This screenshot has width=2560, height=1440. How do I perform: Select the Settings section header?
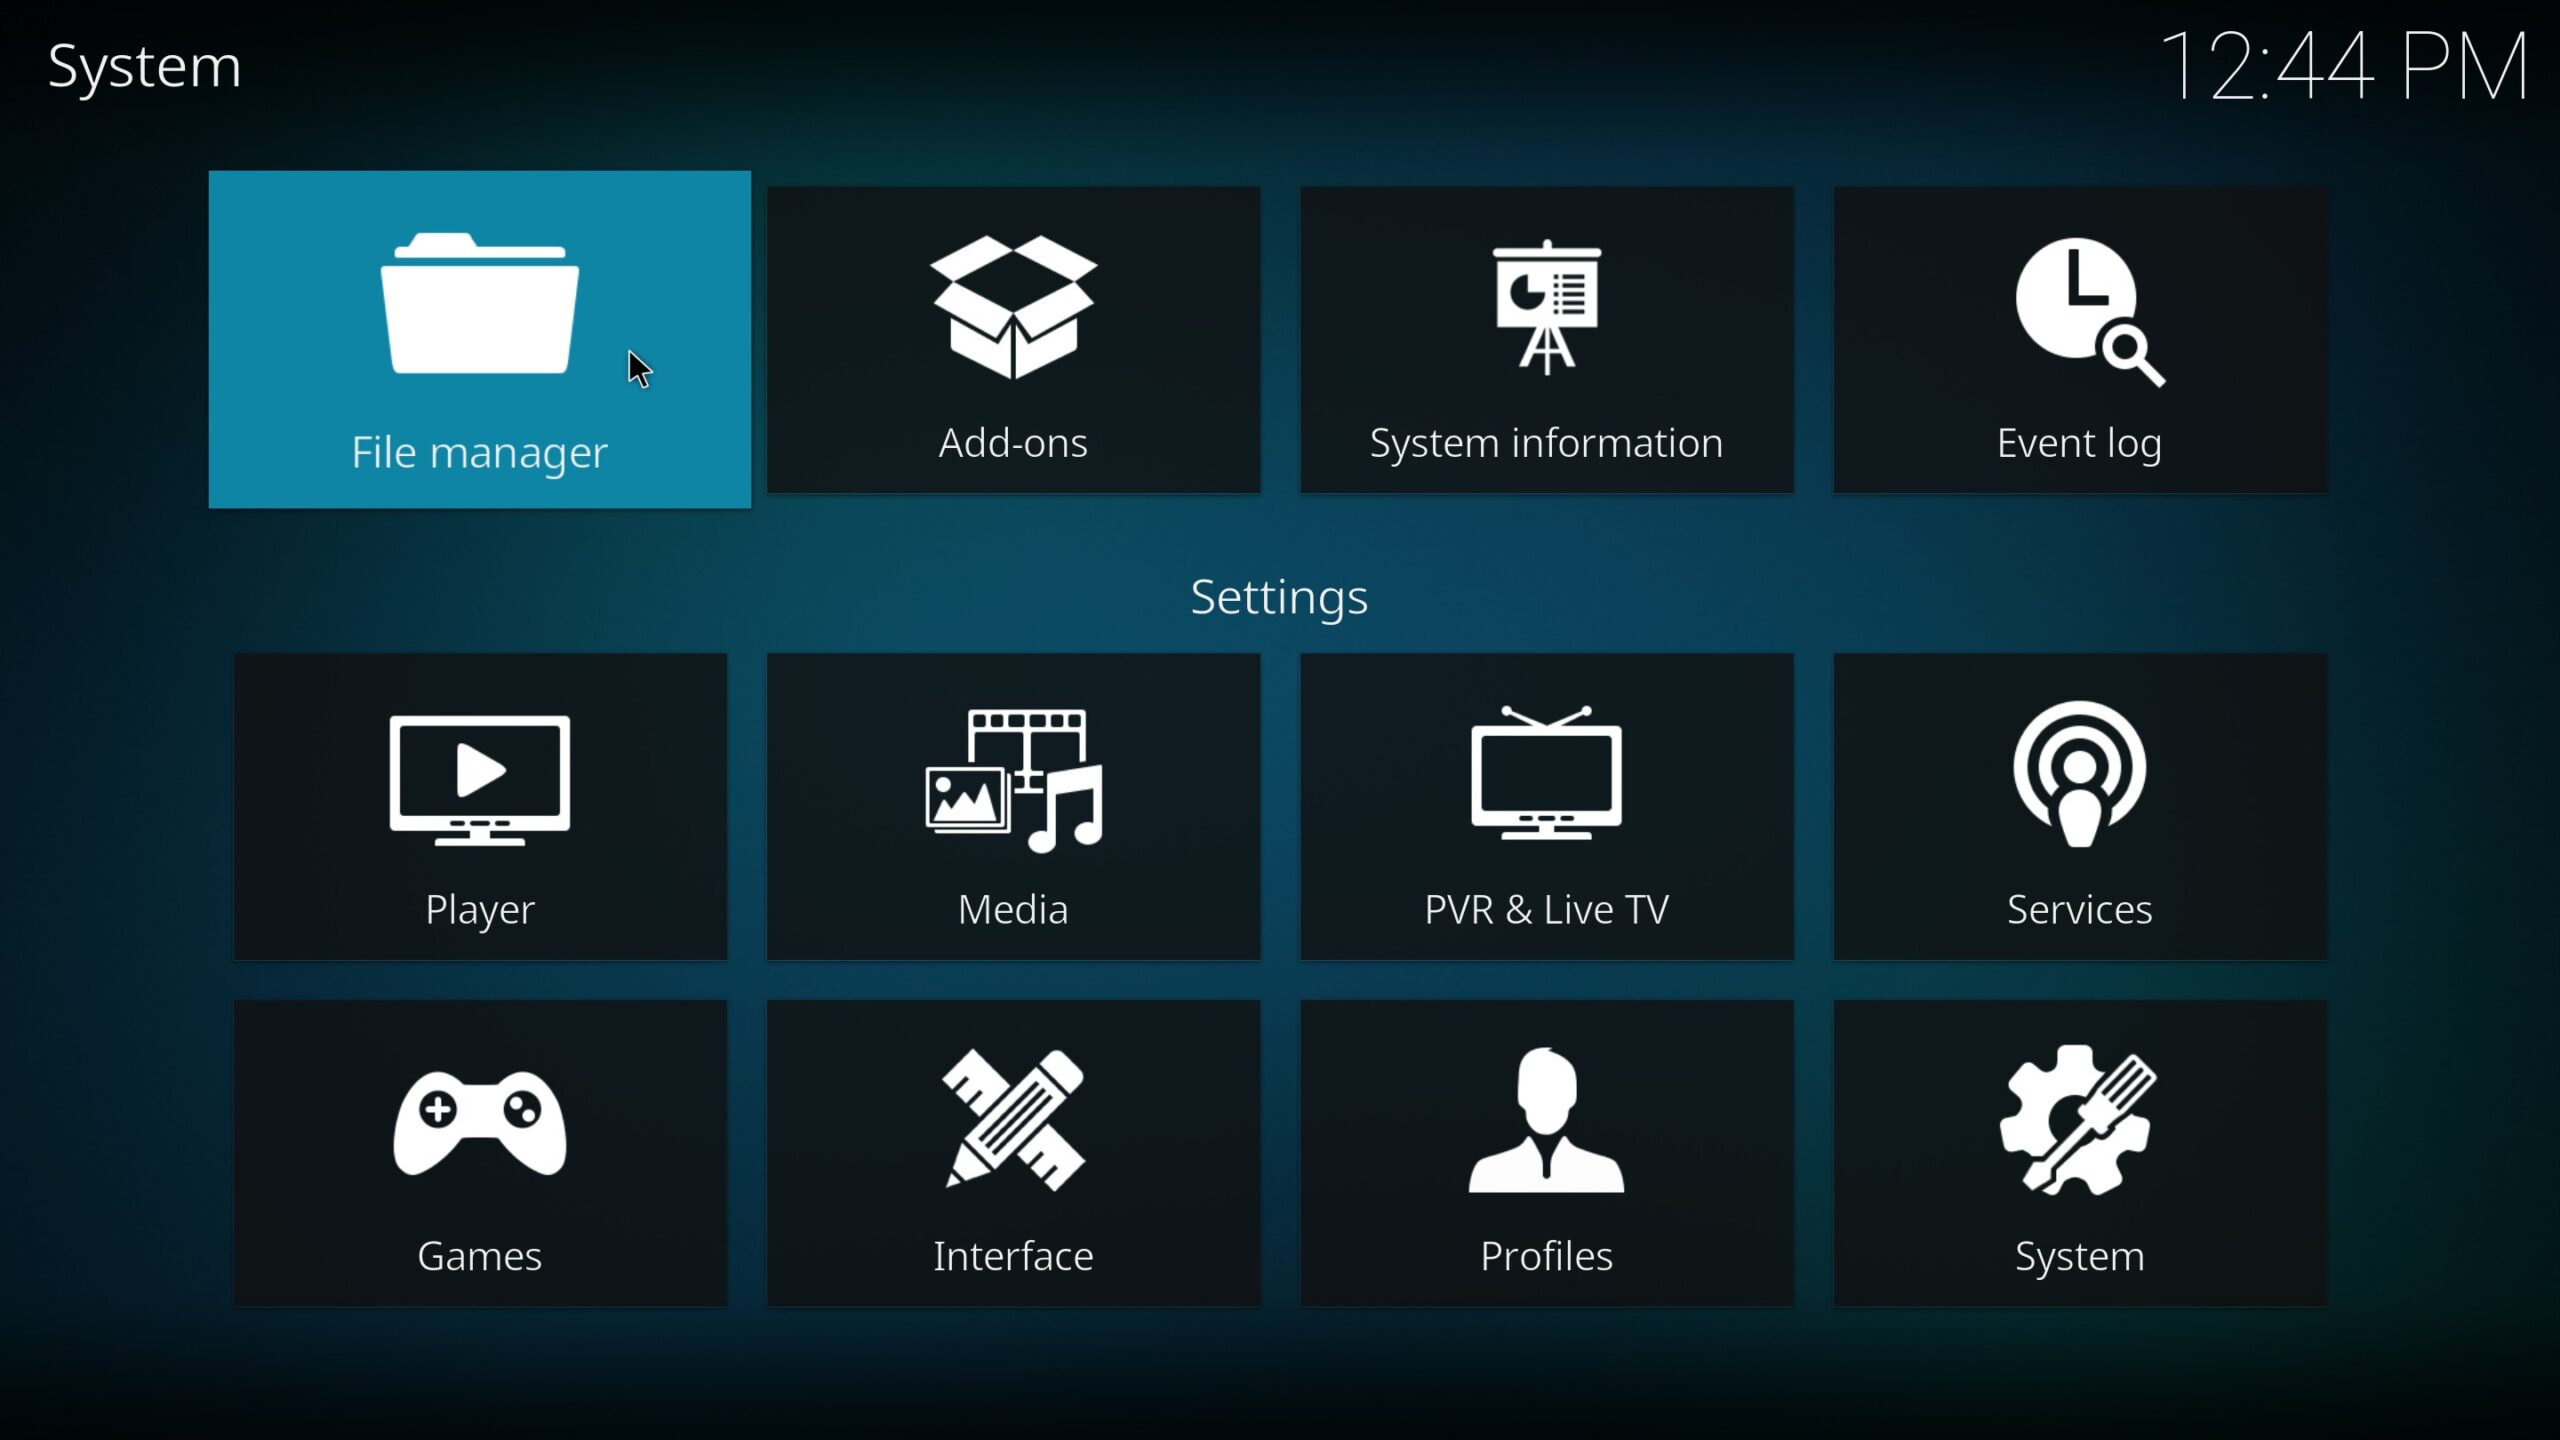click(x=1278, y=596)
